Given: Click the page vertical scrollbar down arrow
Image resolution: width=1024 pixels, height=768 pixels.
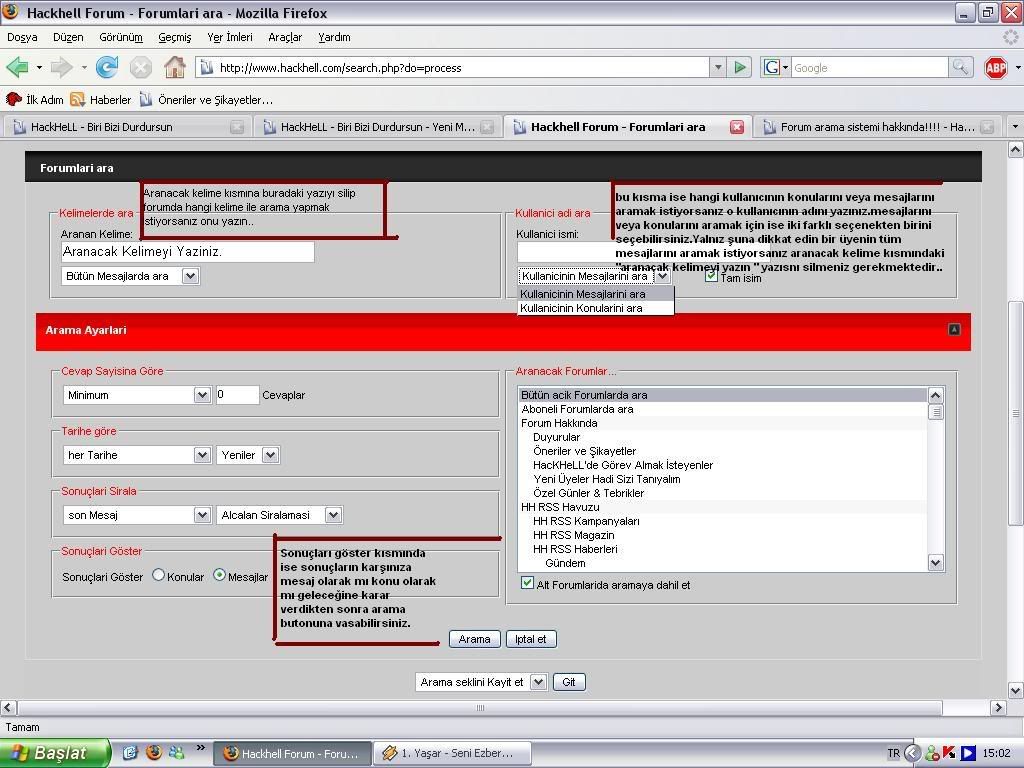Looking at the screenshot, I should [x=1015, y=691].
